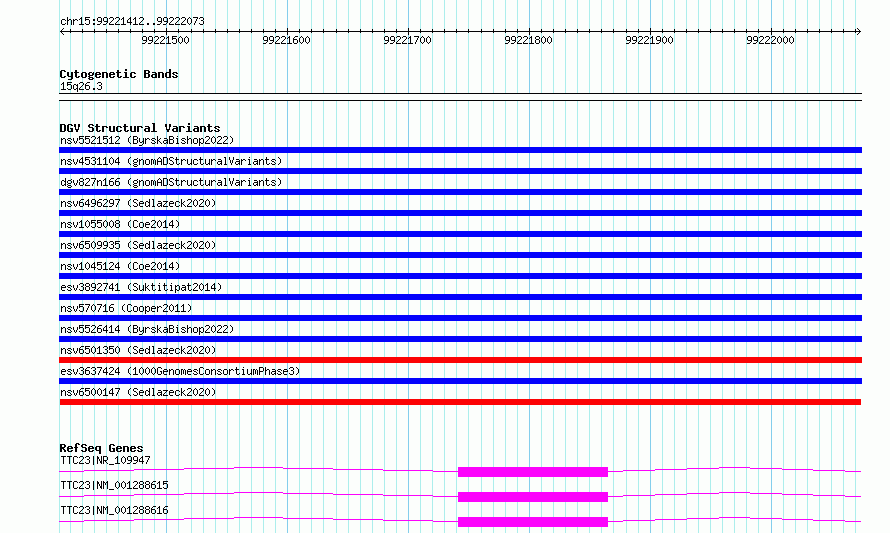Open the dgv827n166 (gnomADStructuralVariants) variant label

coord(171,182)
